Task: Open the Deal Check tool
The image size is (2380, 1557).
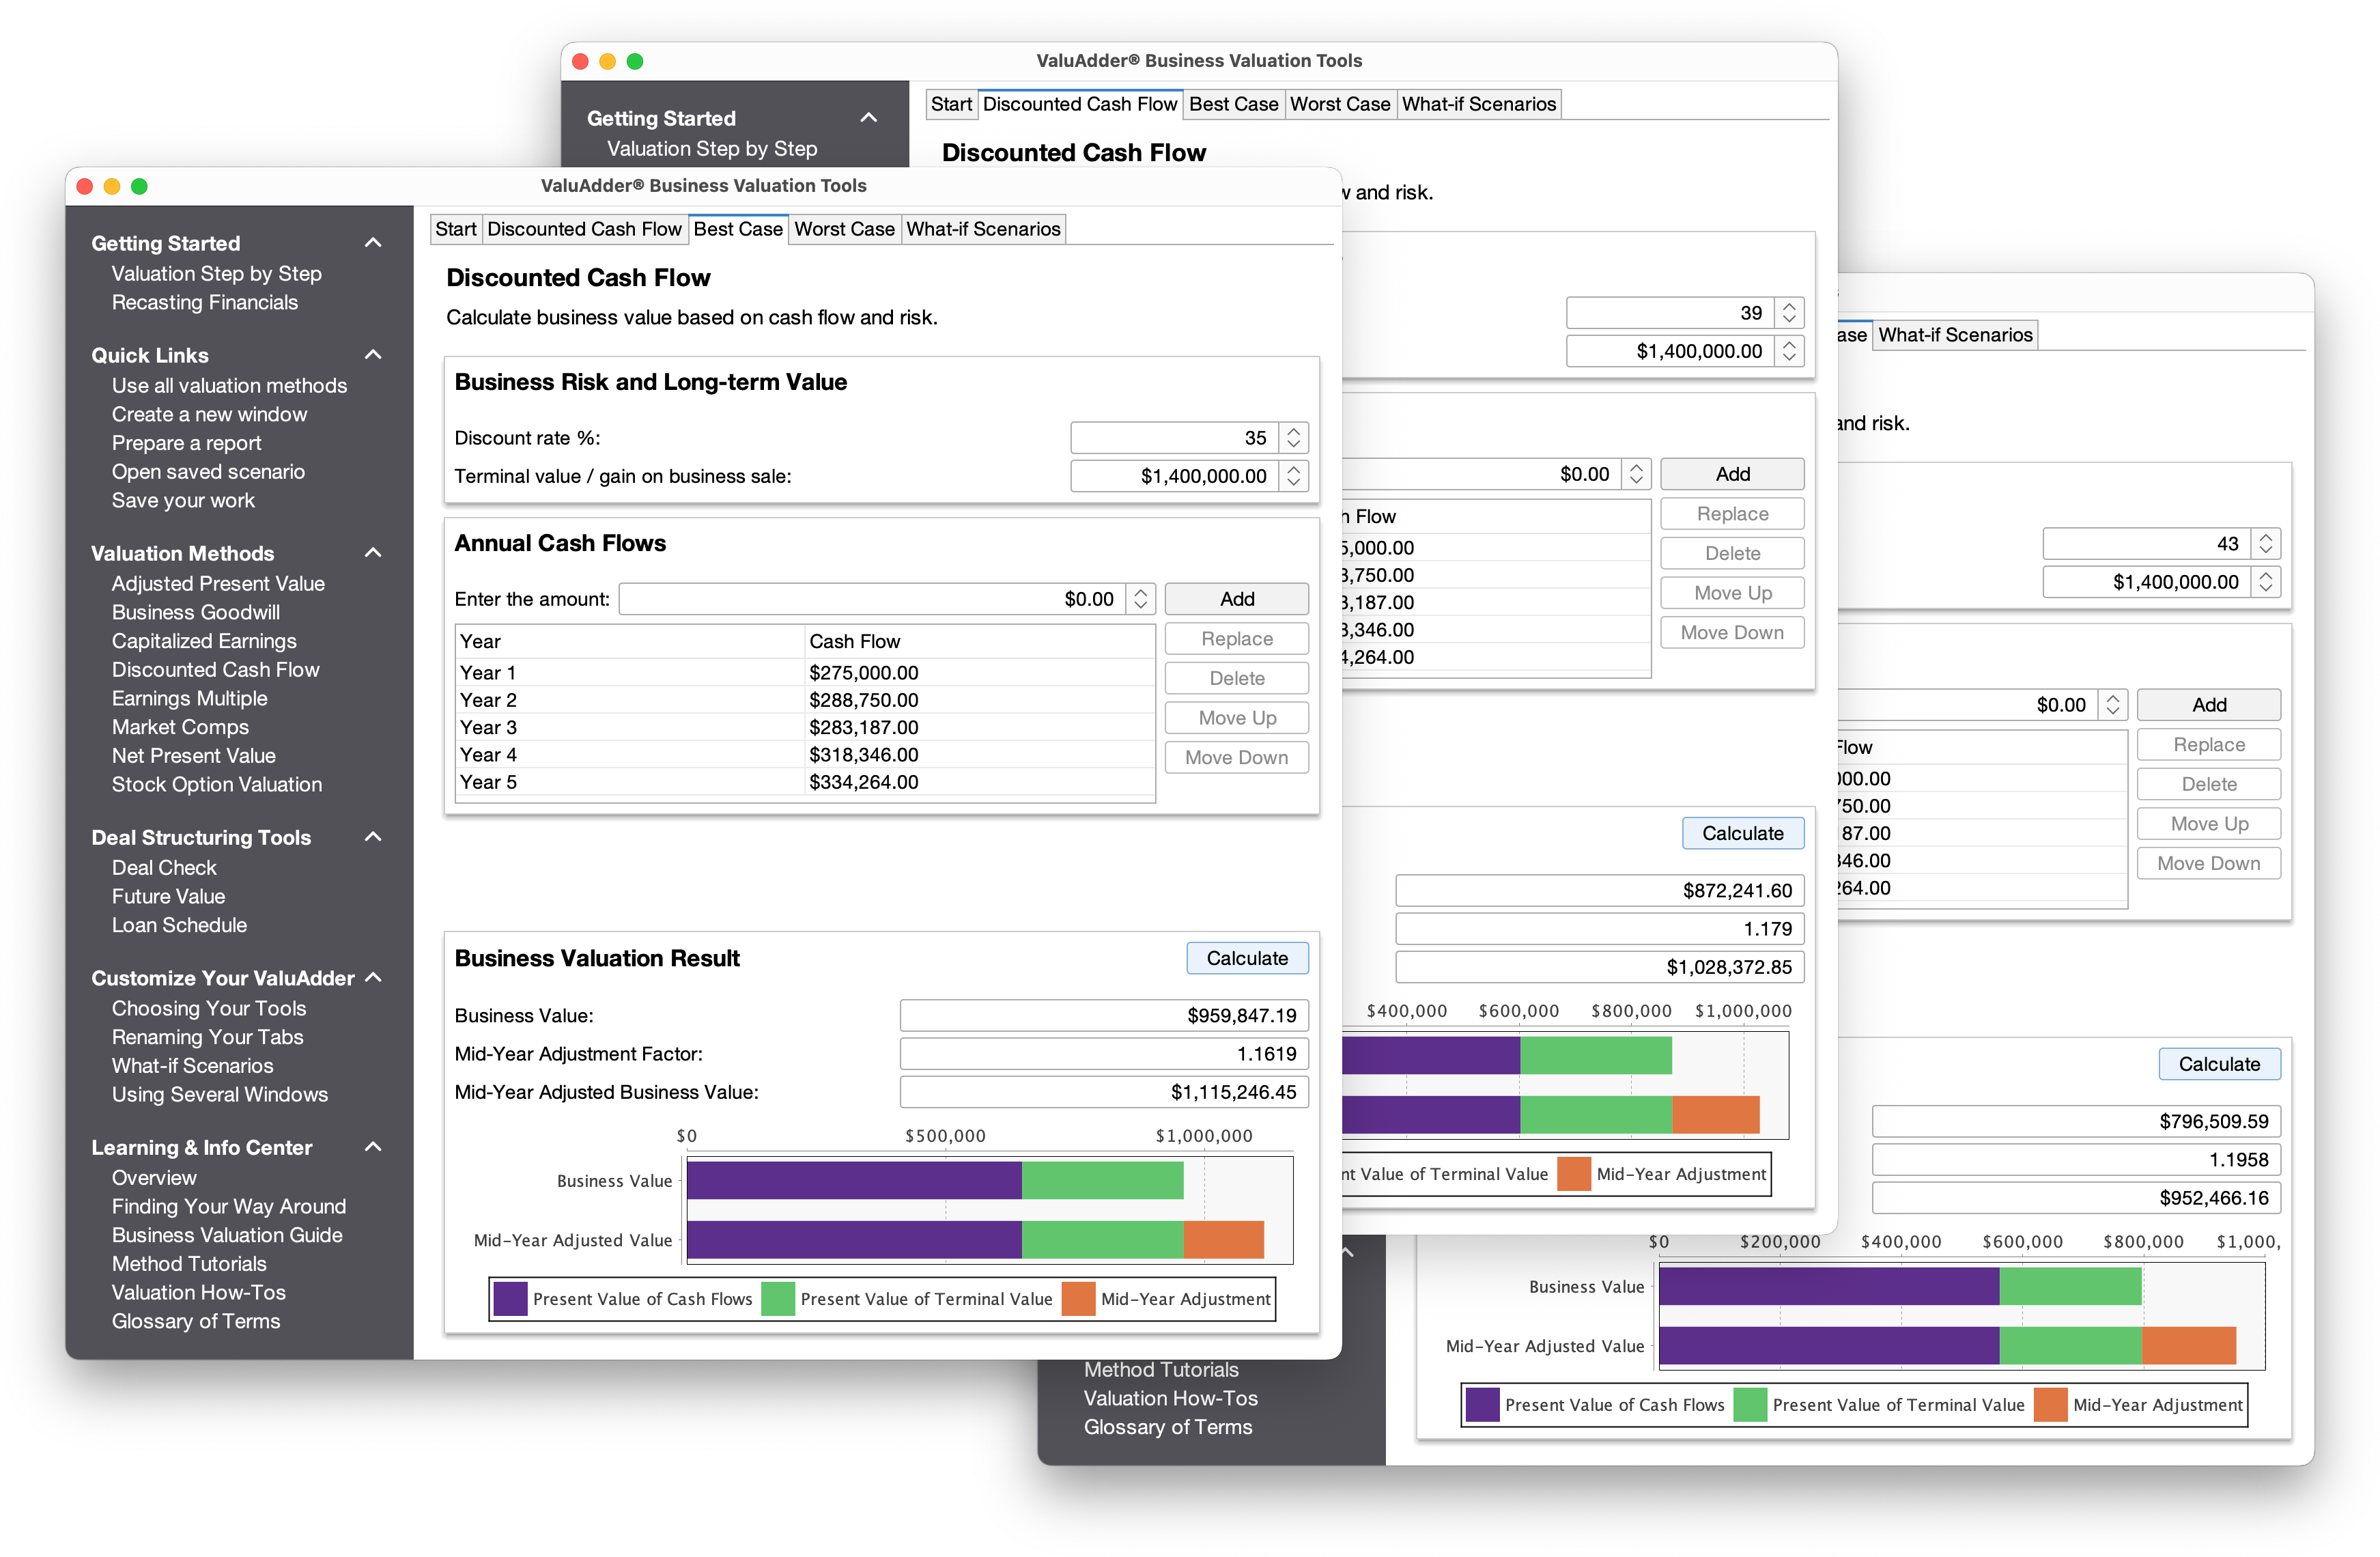Action: coord(164,867)
